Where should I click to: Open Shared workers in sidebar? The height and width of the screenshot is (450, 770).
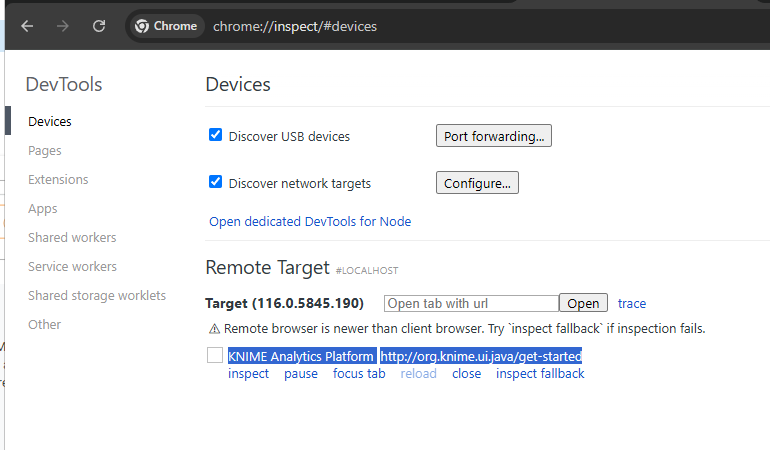pyautogui.click(x=72, y=238)
